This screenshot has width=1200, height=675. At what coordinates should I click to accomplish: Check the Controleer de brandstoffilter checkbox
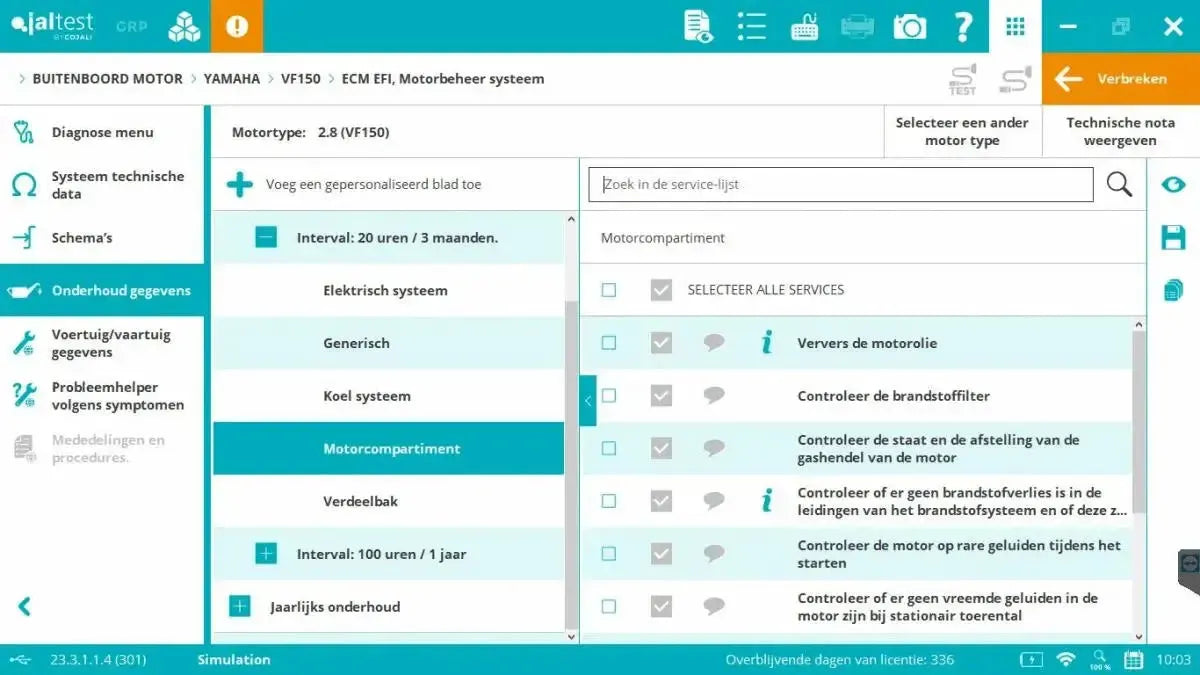pyautogui.click(x=608, y=396)
